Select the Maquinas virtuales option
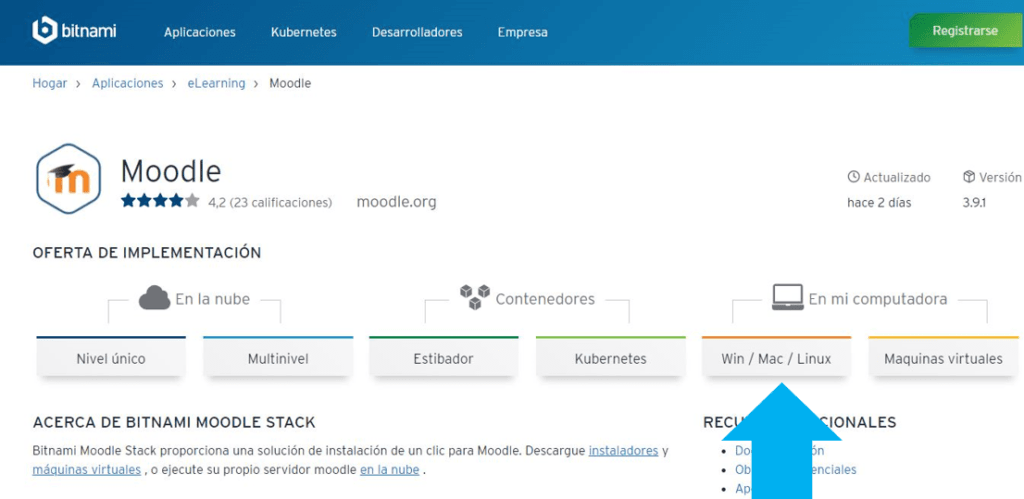 click(x=943, y=357)
